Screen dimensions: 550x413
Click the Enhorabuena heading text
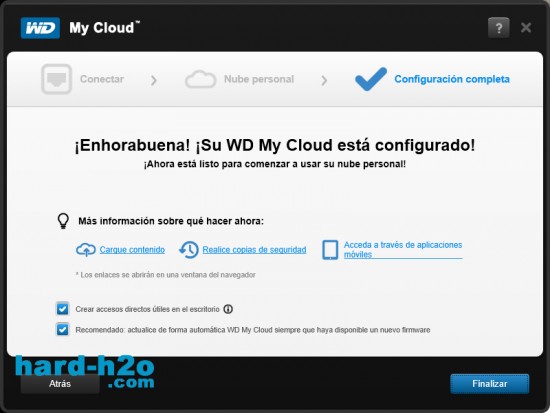[275, 145]
